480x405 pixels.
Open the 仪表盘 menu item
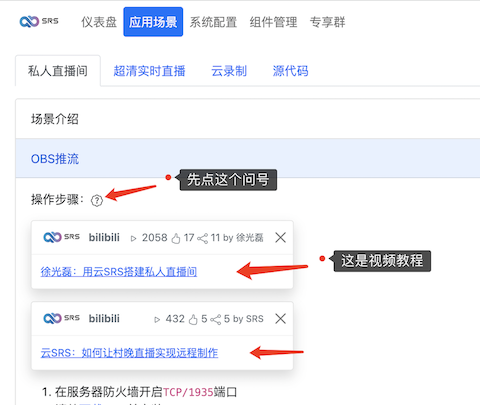(99, 22)
